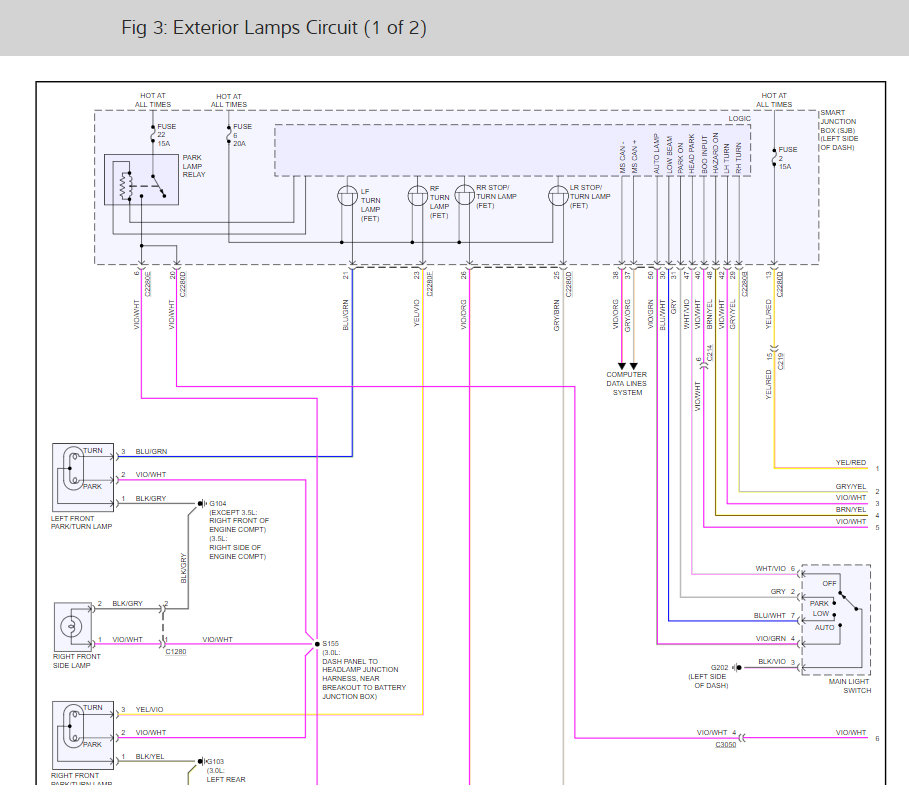Select the Right Front Park/Turn Lamp symbol

(83, 735)
